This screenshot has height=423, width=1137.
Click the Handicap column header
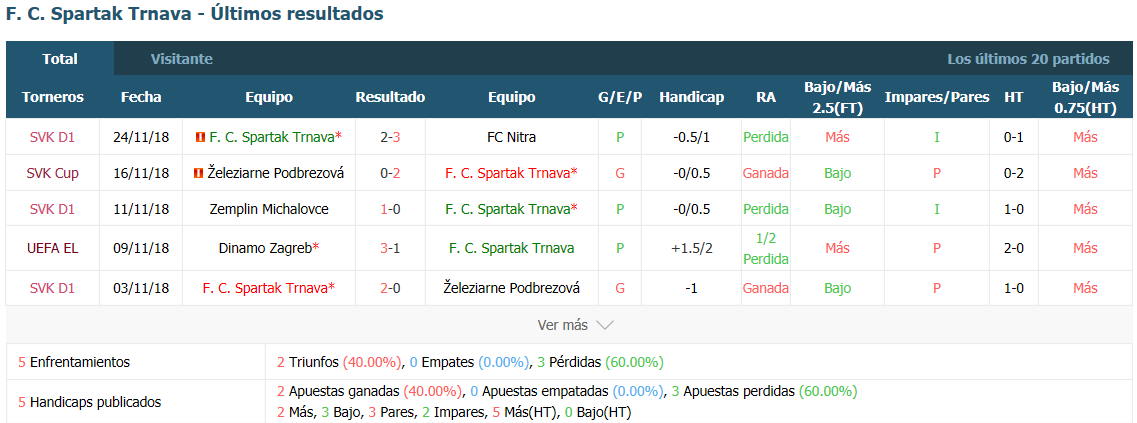click(691, 97)
